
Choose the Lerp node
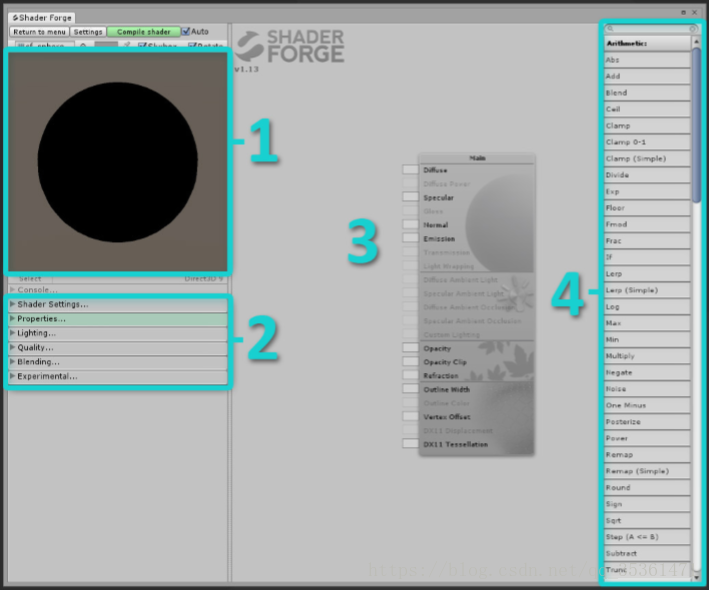[x=648, y=274]
